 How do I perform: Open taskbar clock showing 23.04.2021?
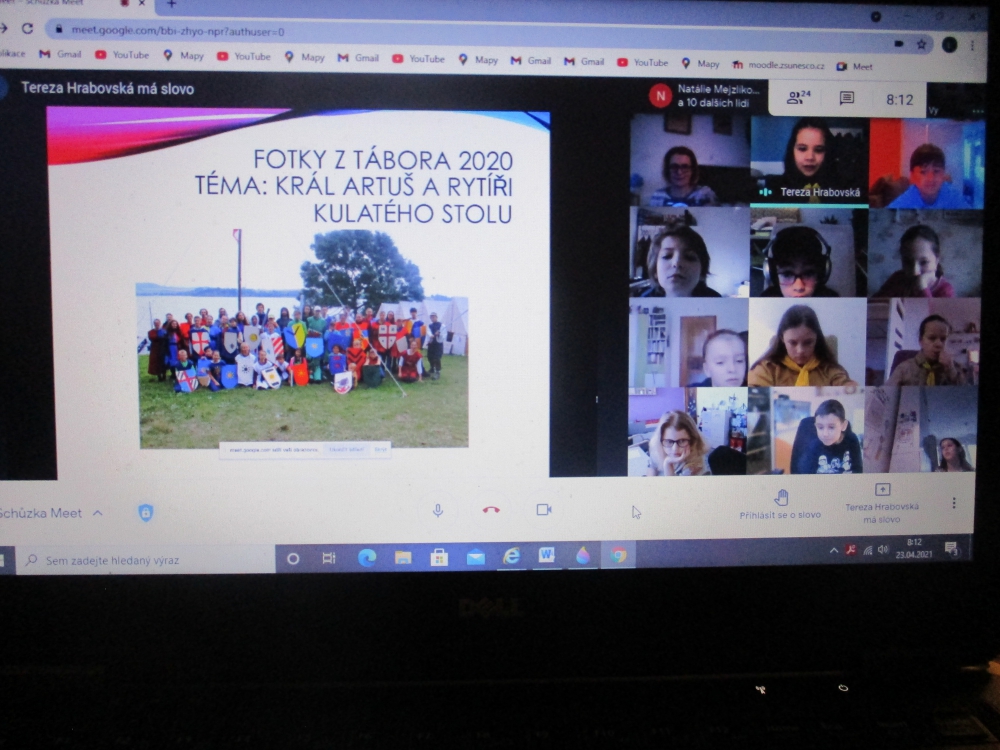(x=914, y=548)
